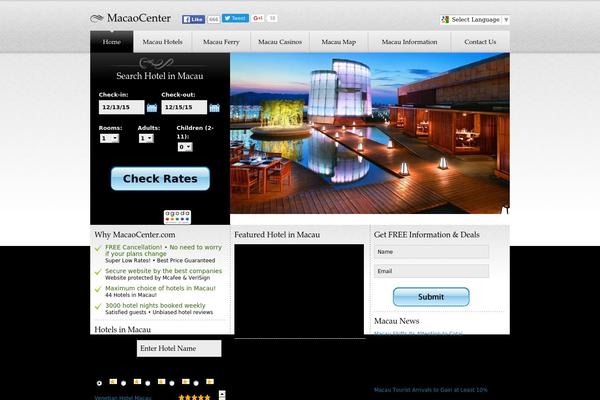Click the MacaoCenter logo
Screen dimensions: 600x400
[130, 18]
